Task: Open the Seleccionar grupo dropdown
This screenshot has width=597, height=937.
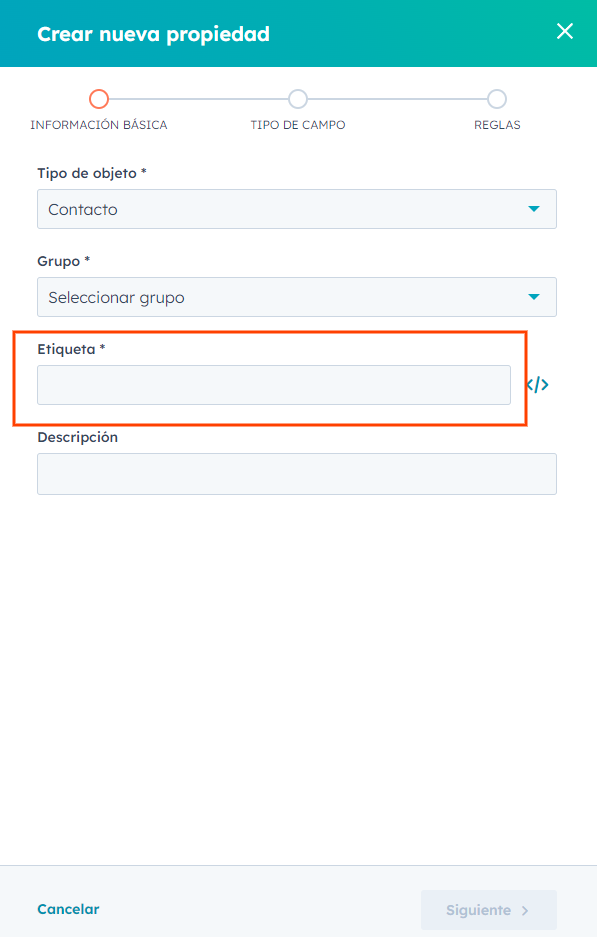Action: pos(297,297)
